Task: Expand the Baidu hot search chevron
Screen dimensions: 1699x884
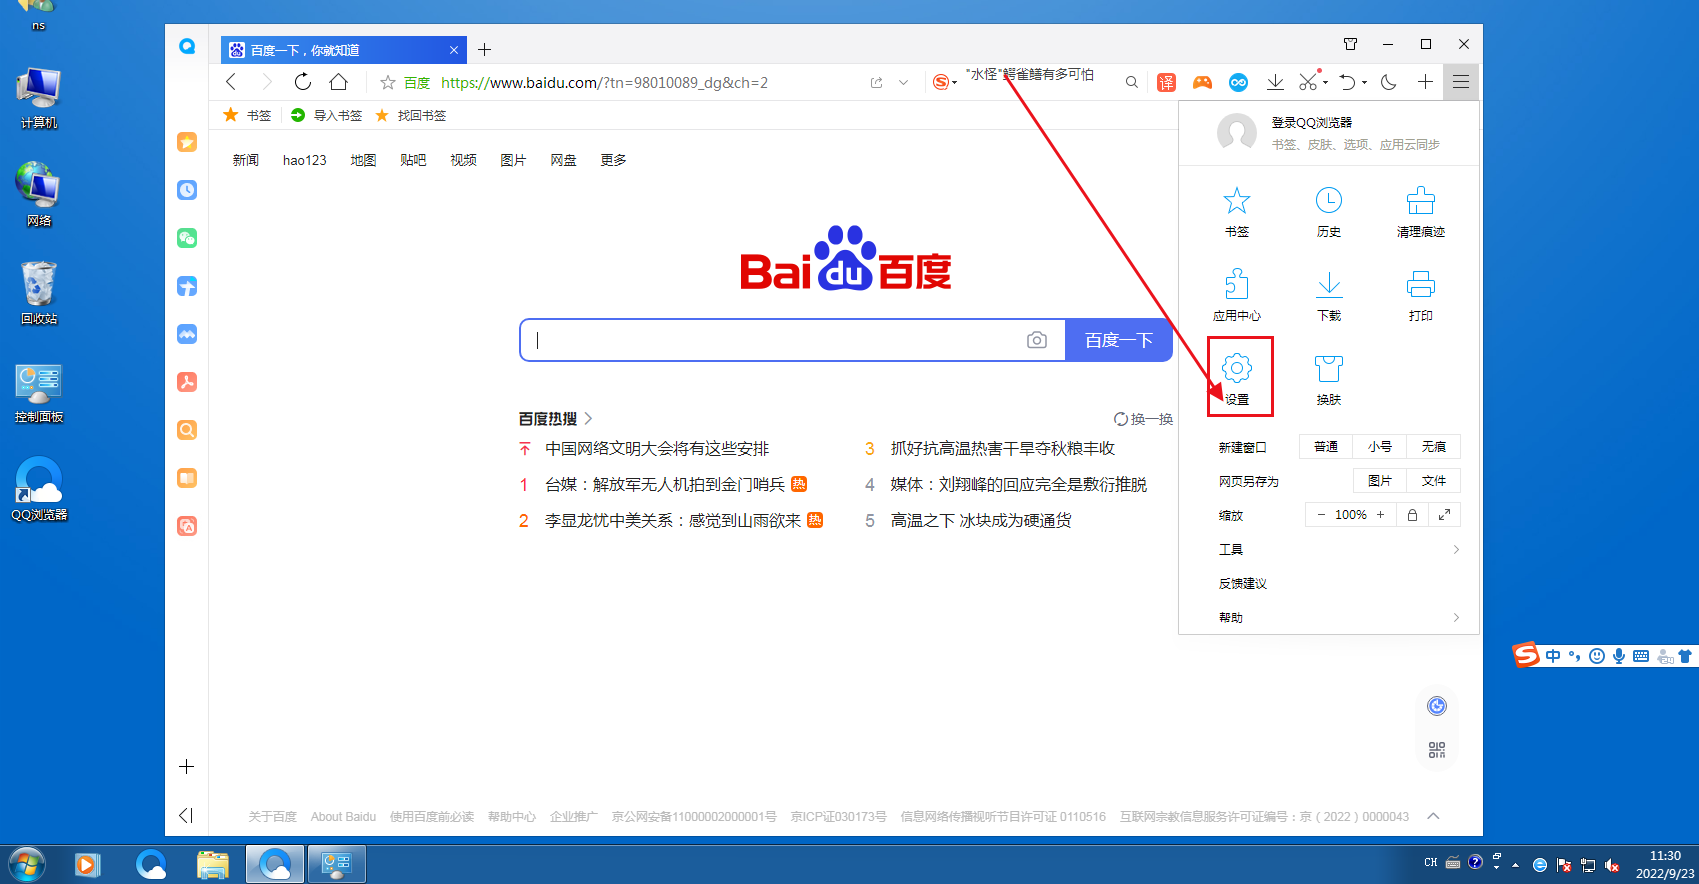Action: point(588,419)
